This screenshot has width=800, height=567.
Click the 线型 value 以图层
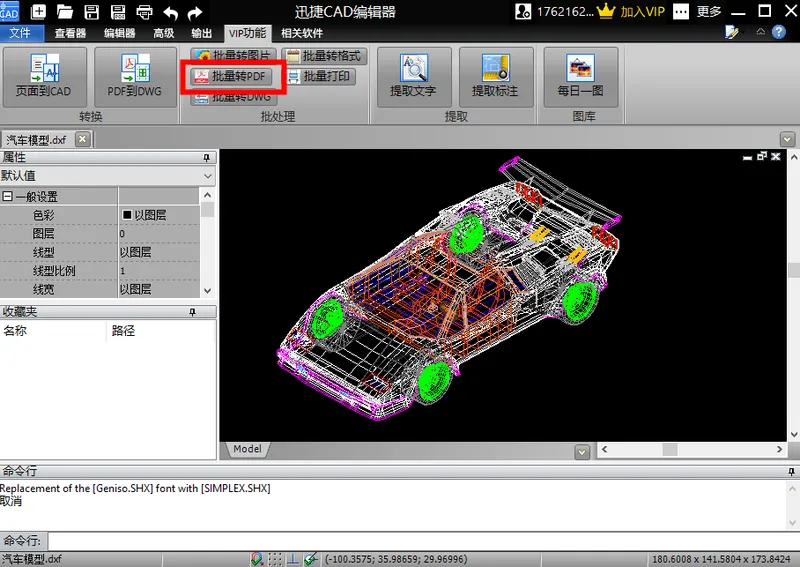coord(159,252)
